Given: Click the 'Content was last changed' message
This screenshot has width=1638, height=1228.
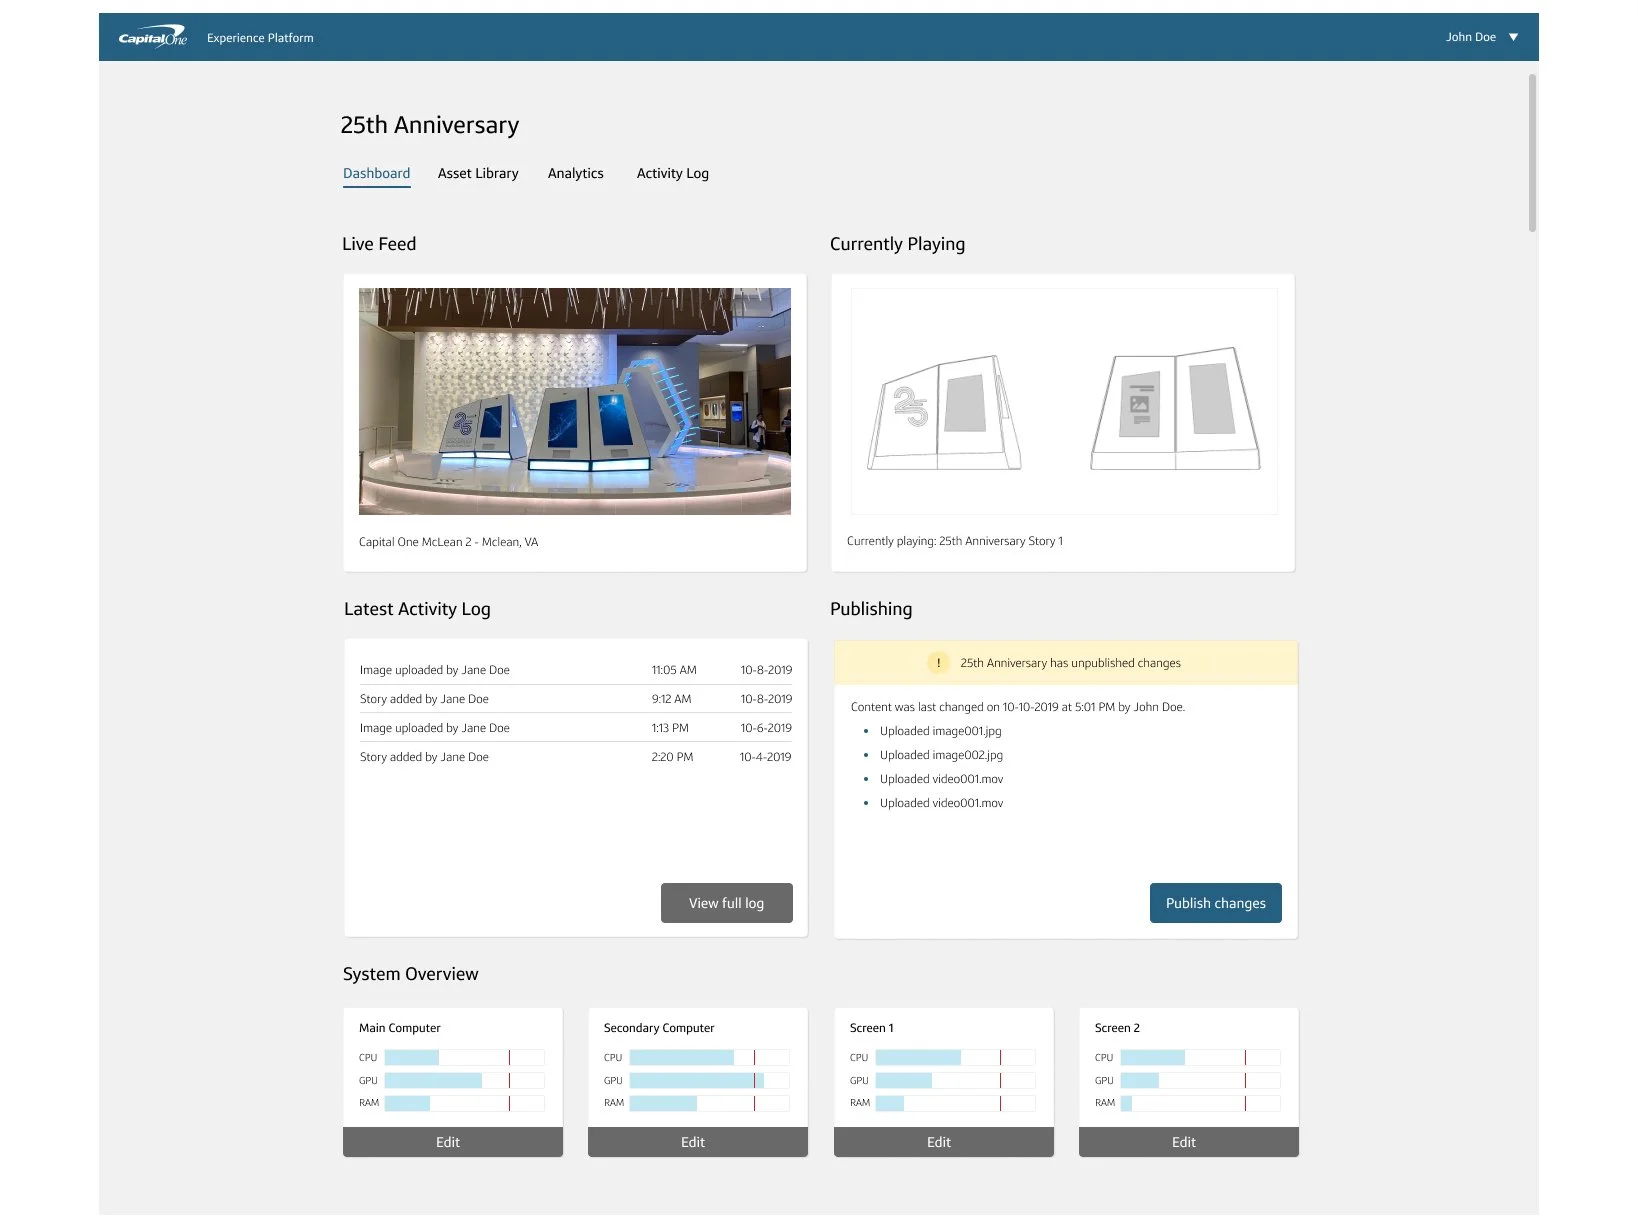Looking at the screenshot, I should 1018,707.
